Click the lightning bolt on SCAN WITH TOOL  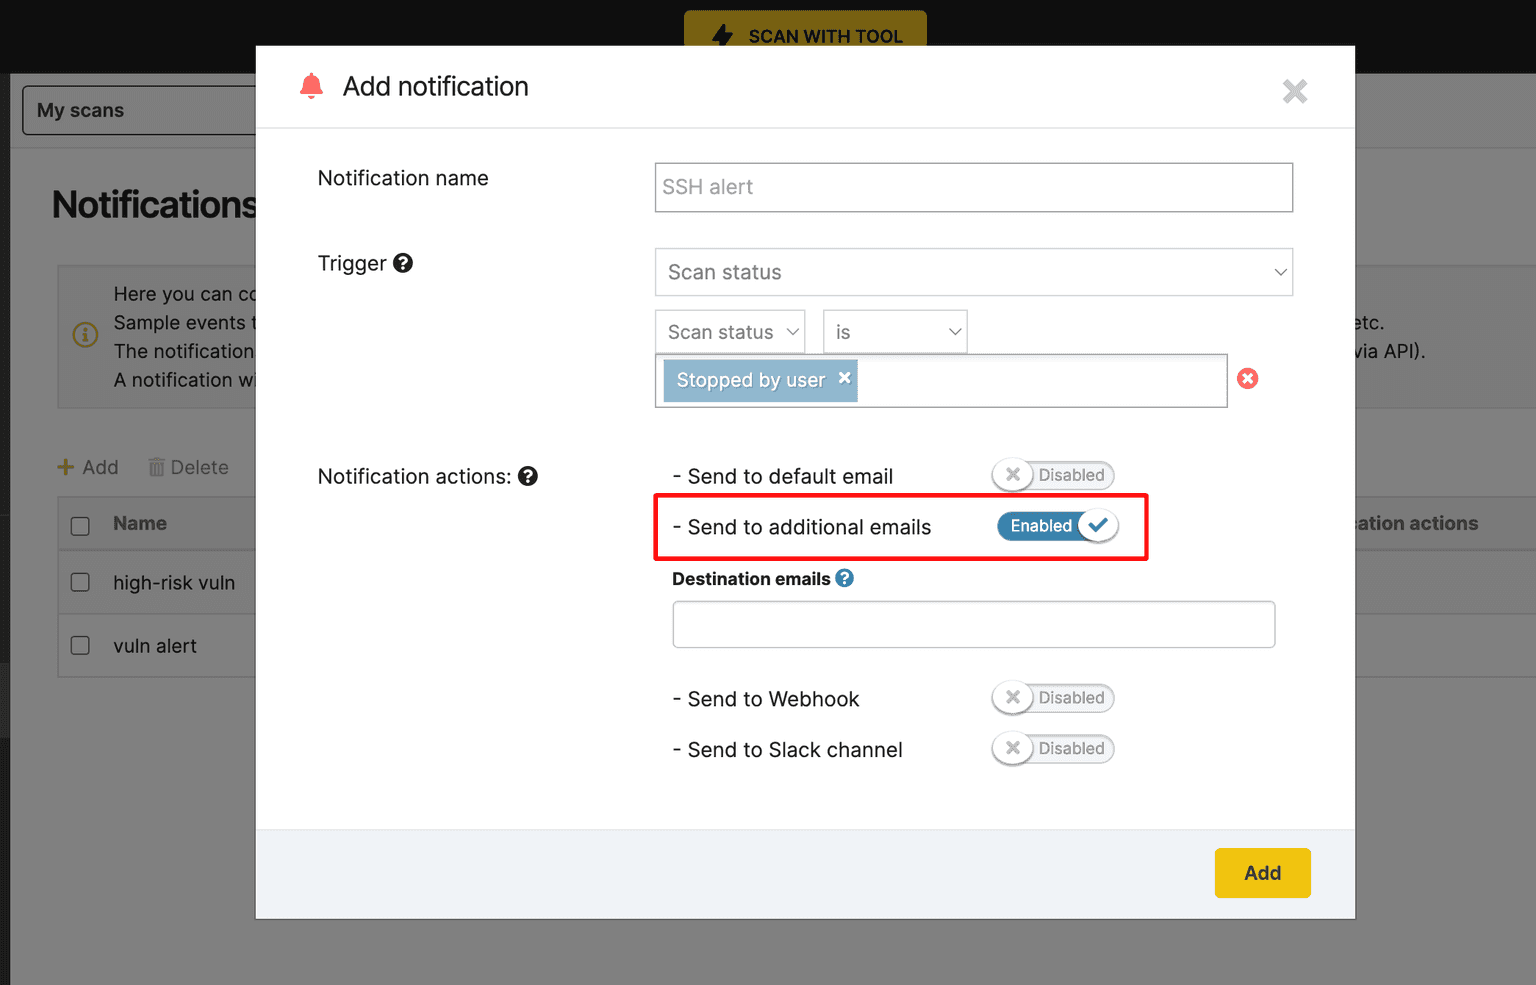(723, 35)
